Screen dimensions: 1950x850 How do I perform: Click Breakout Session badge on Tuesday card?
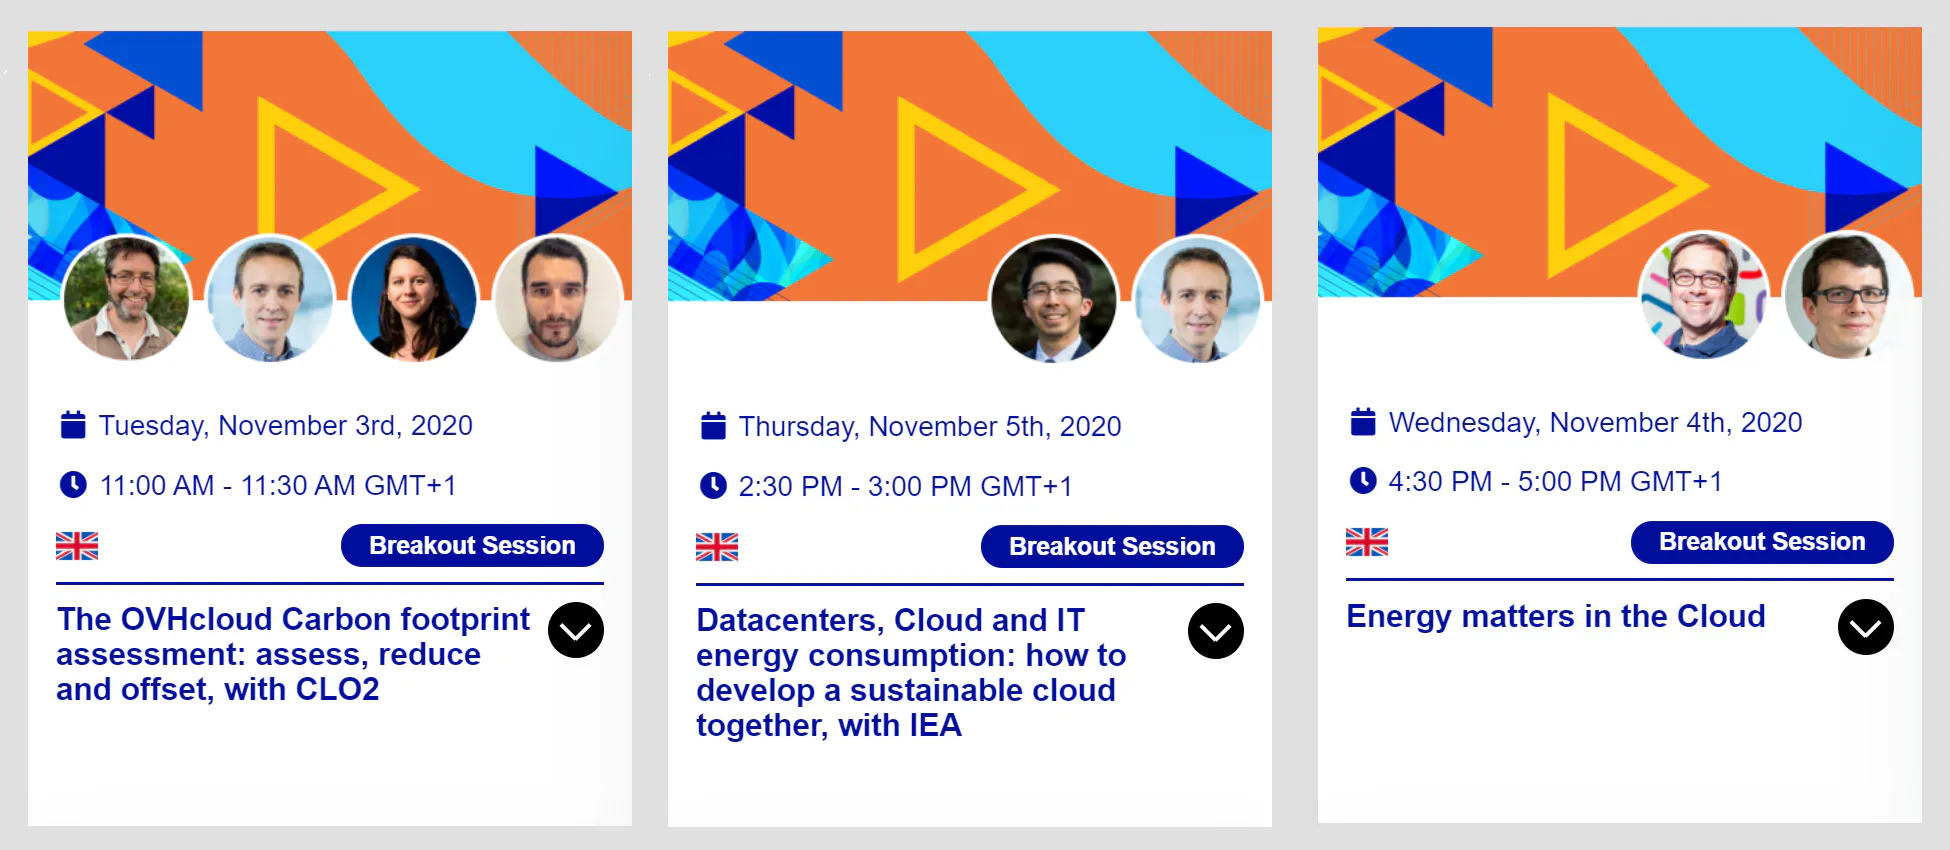tap(472, 545)
